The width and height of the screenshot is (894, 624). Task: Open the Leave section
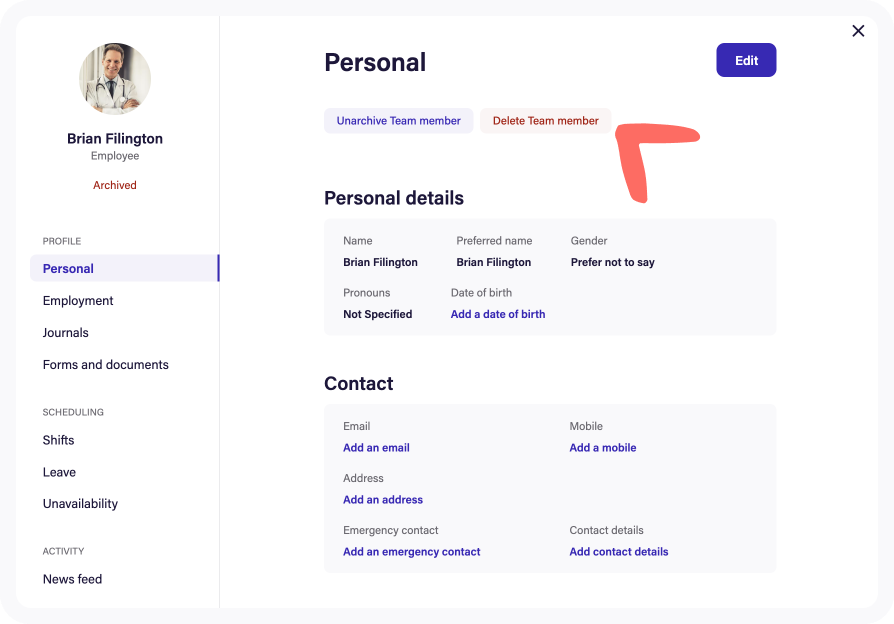pos(57,472)
